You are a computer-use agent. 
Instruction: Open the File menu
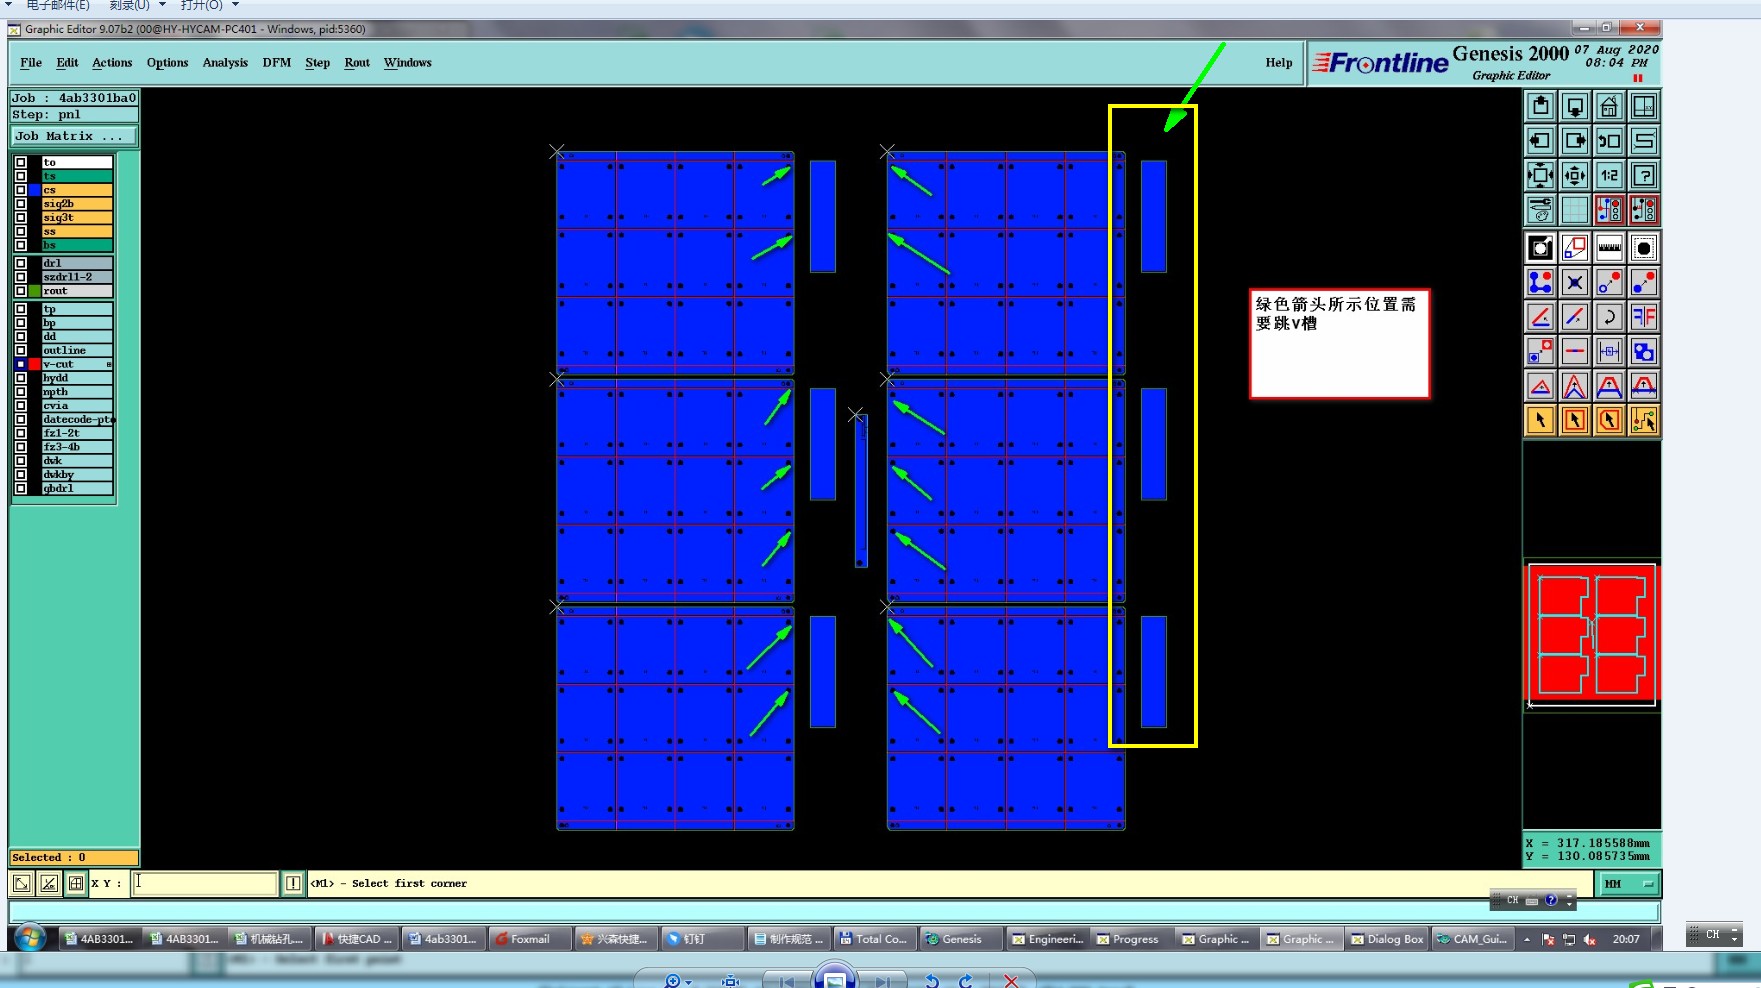point(31,62)
